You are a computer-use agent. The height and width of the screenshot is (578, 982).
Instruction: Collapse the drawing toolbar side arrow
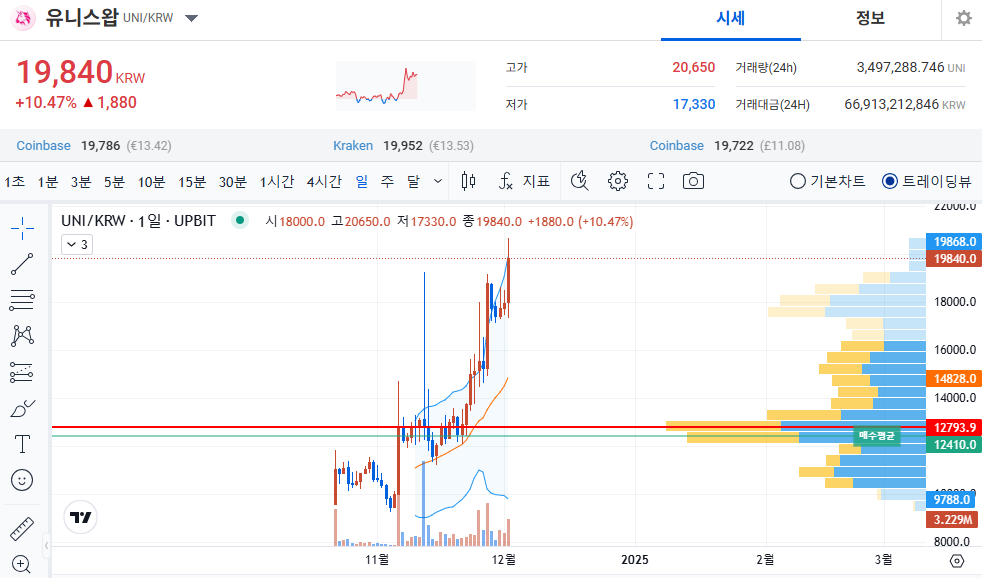pos(46,545)
